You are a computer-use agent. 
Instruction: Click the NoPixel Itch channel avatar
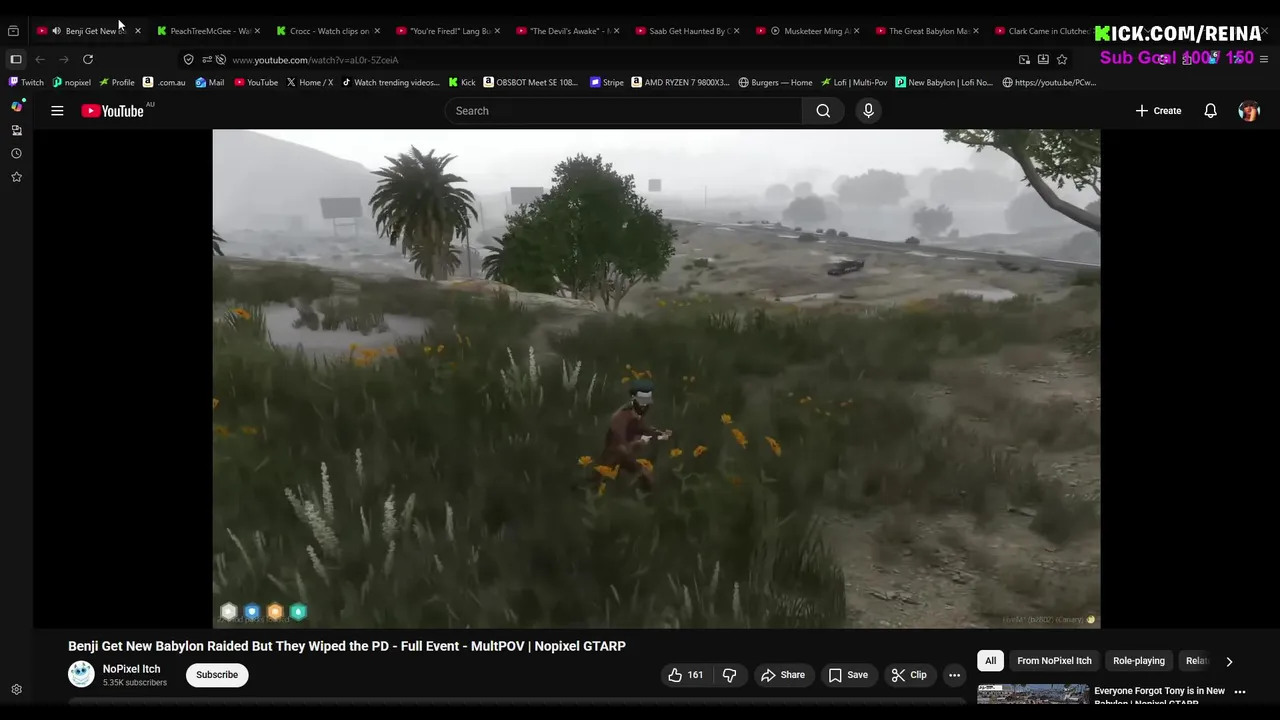[81, 674]
